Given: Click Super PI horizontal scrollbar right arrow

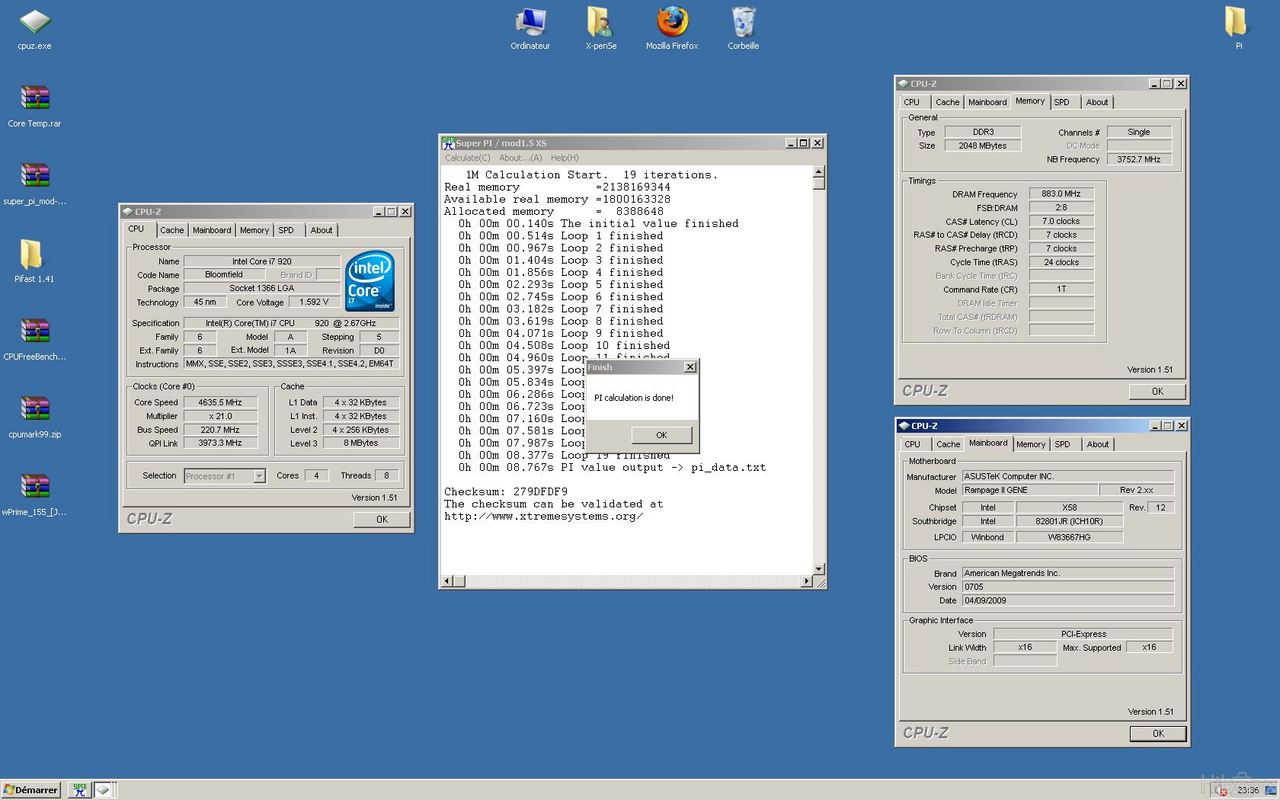Looking at the screenshot, I should (807, 581).
